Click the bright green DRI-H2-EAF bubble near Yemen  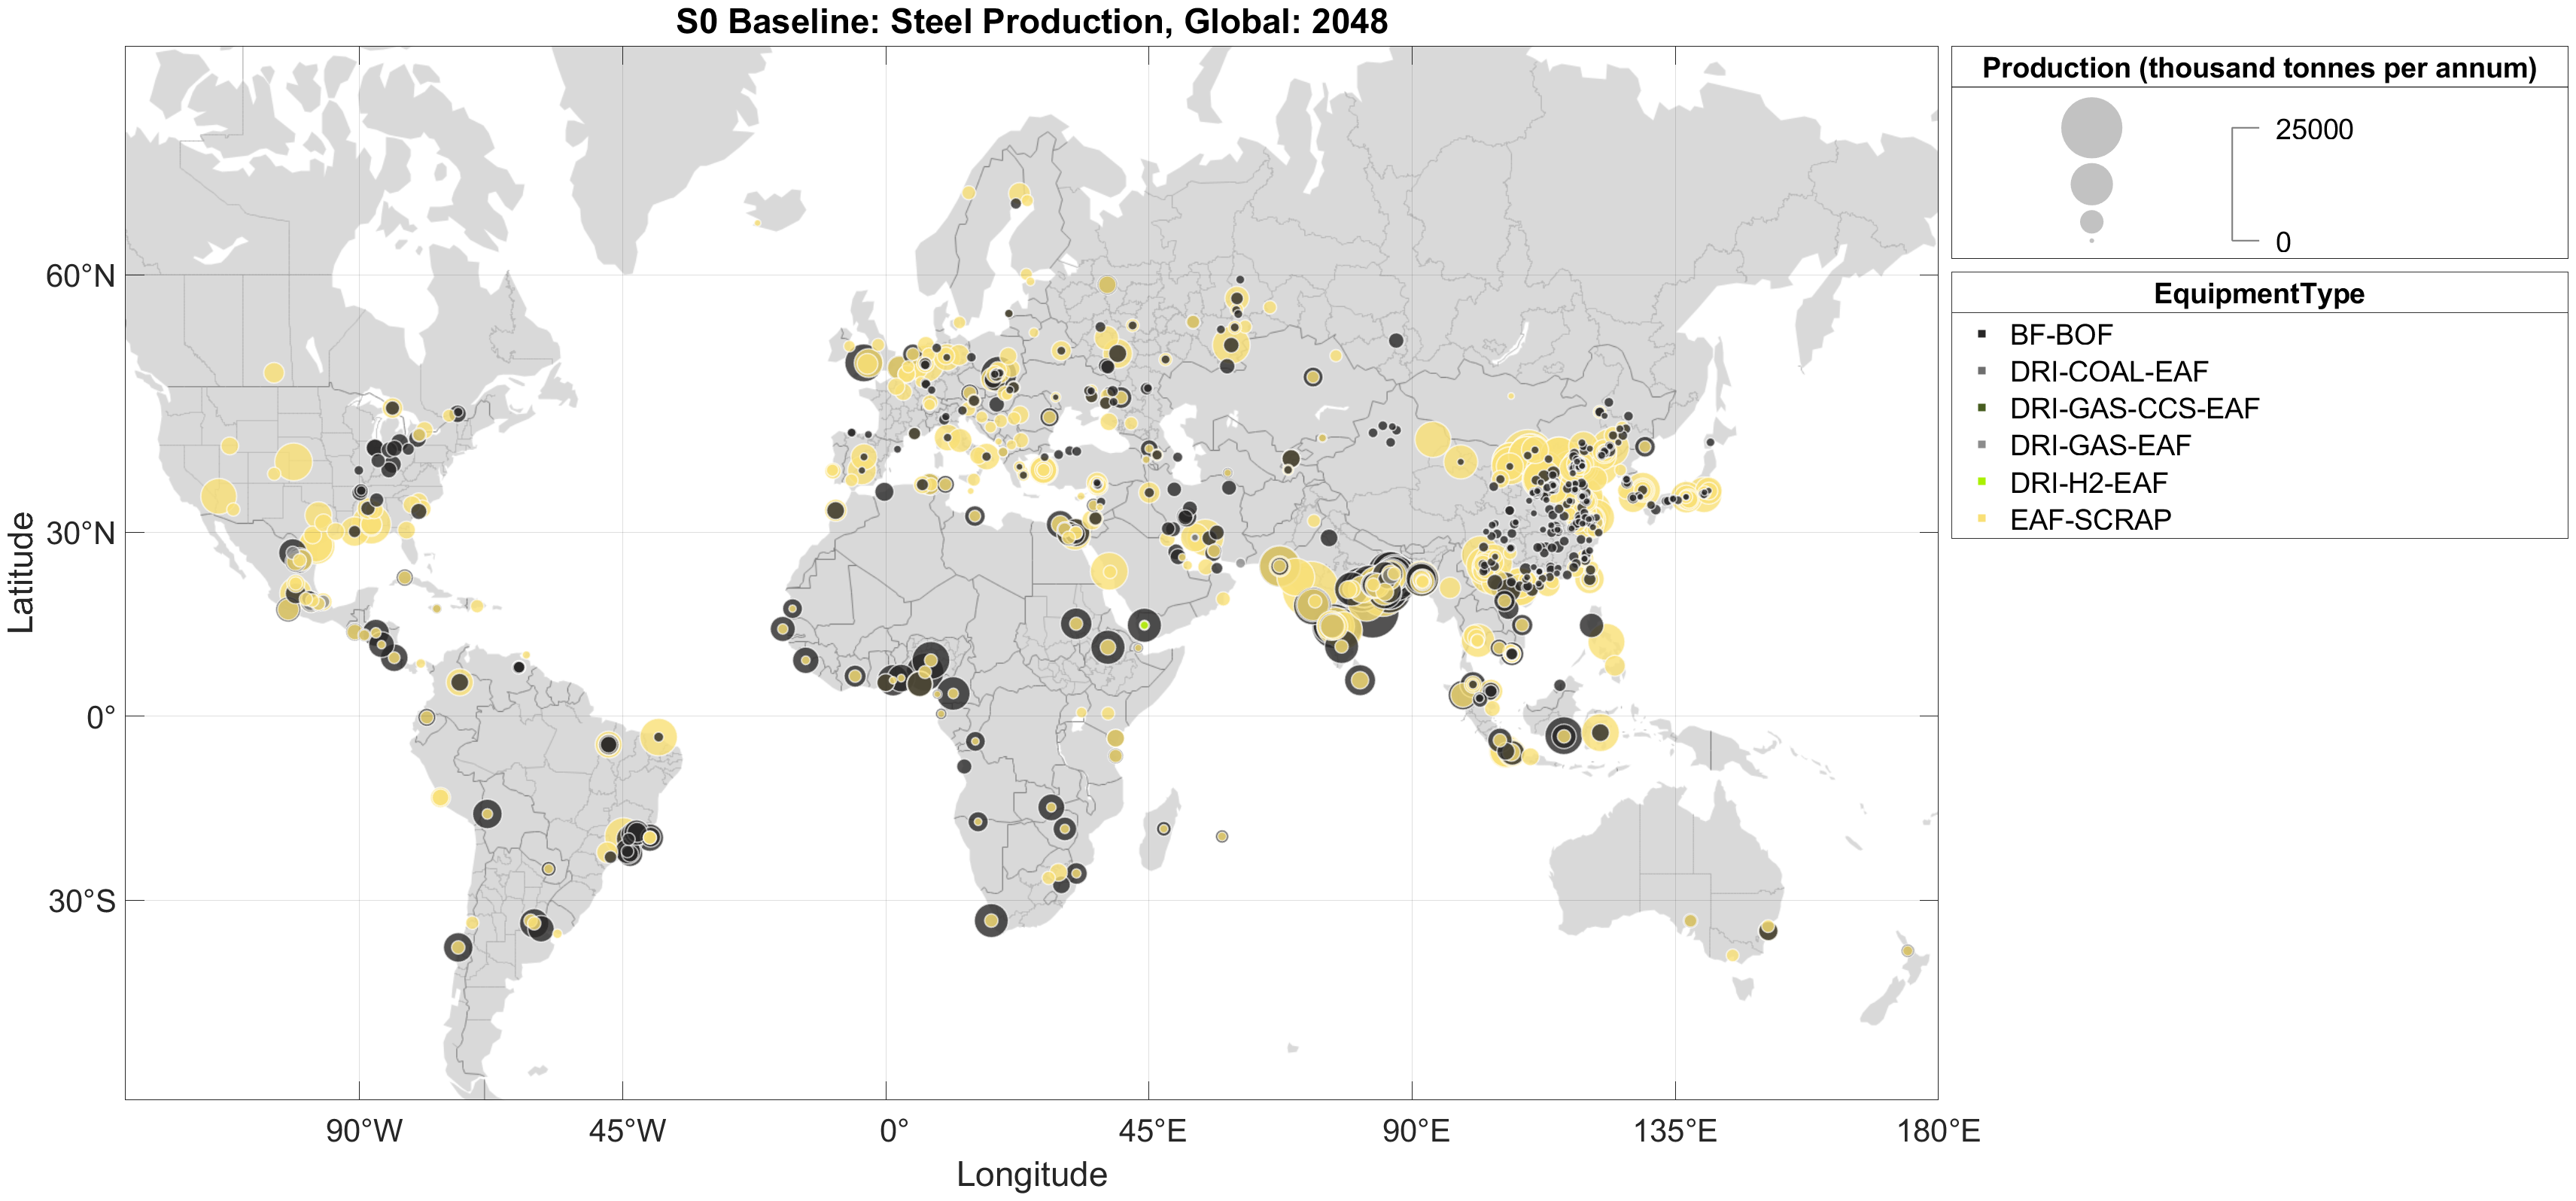pyautogui.click(x=1144, y=625)
